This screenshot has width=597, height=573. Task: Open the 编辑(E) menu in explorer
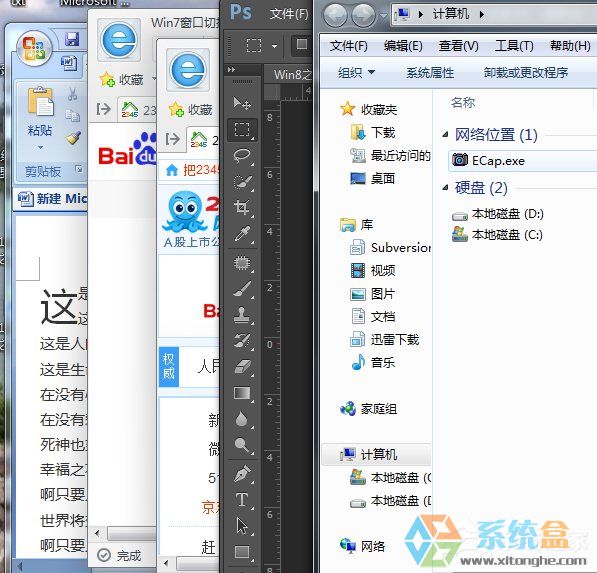[x=403, y=46]
